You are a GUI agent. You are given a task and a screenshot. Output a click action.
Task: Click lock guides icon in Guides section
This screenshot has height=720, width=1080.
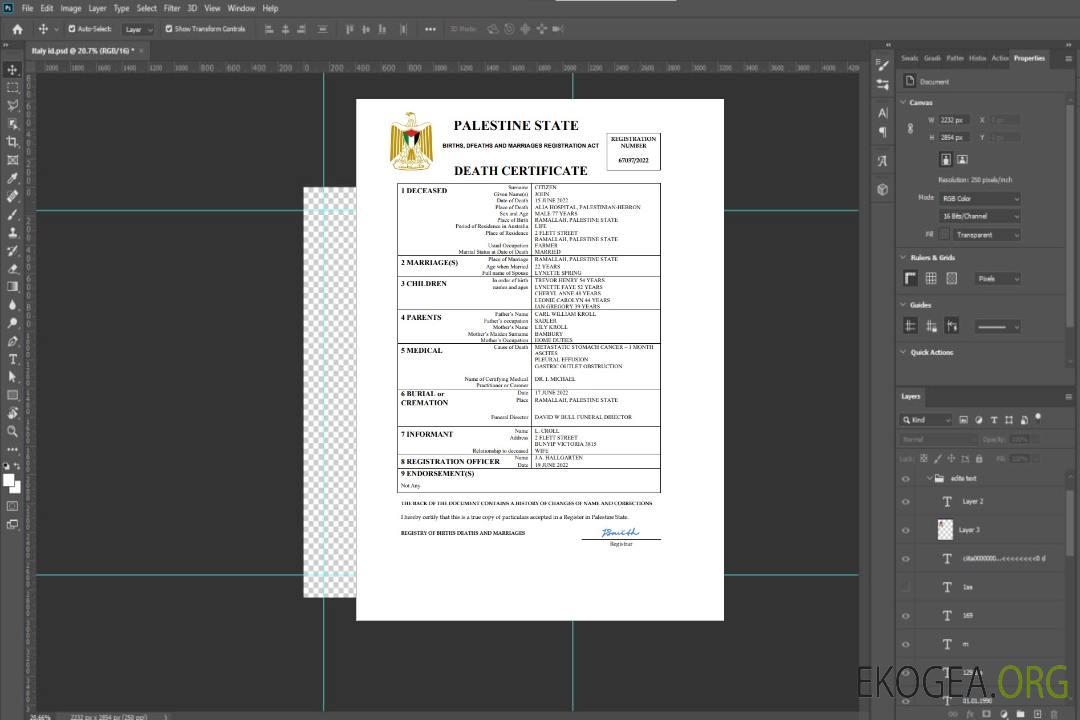click(x=931, y=327)
